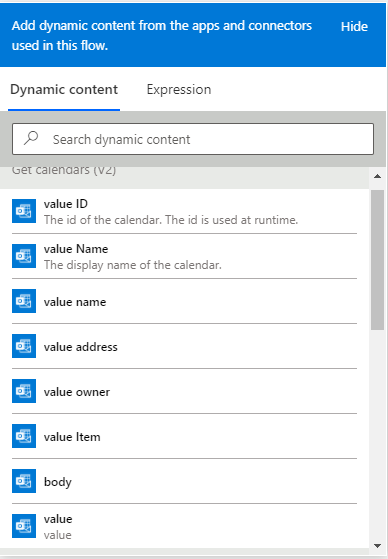Click the Outlook icon beside lowercase value name
This screenshot has width=388, height=559.
click(24, 301)
